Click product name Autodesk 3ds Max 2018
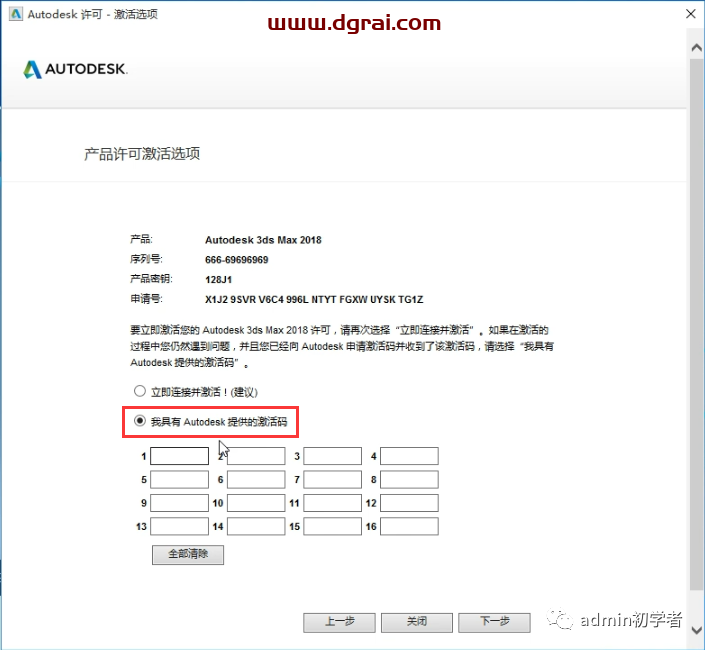705x650 pixels. coord(263,240)
